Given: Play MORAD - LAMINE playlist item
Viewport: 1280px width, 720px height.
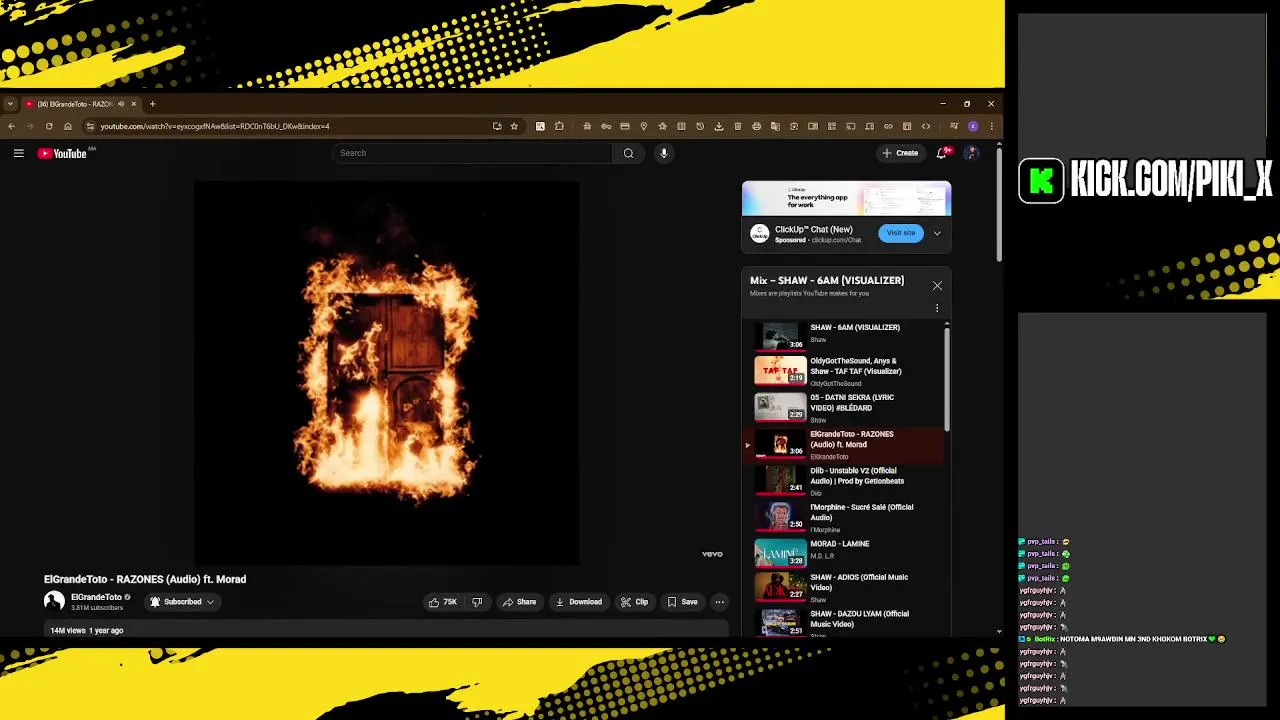Looking at the screenshot, I should click(x=845, y=552).
